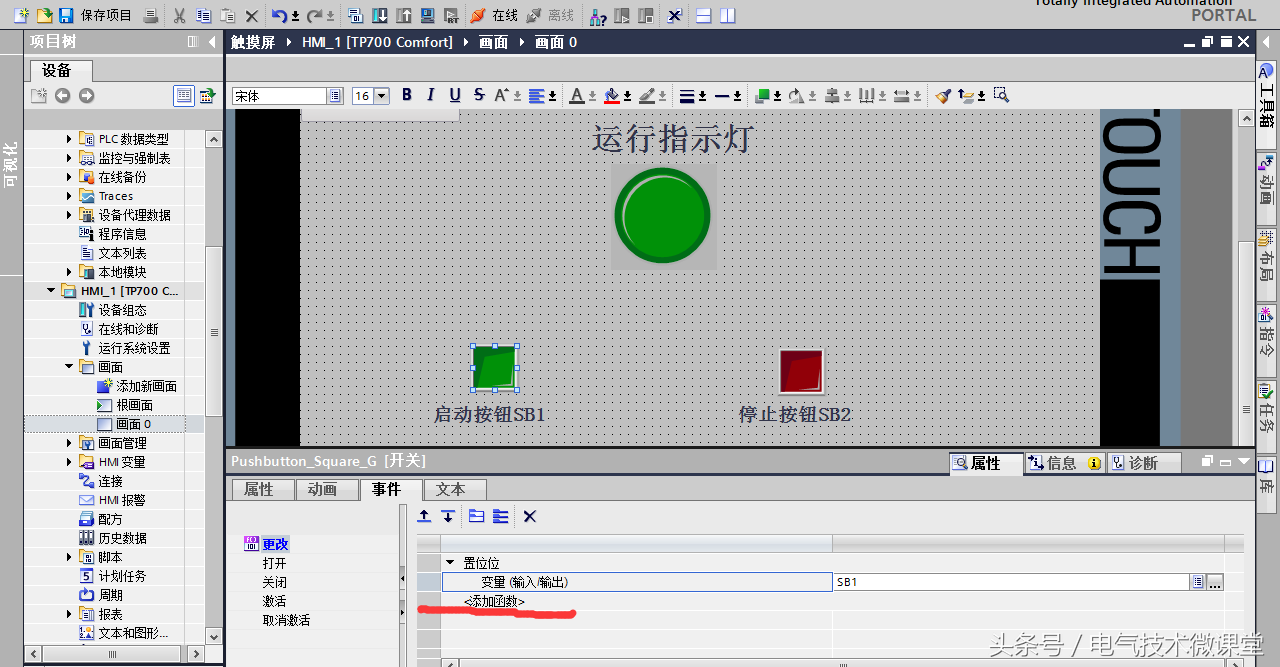Click <添加函数> add function entry
Image resolution: width=1280 pixels, height=667 pixels.
494,601
